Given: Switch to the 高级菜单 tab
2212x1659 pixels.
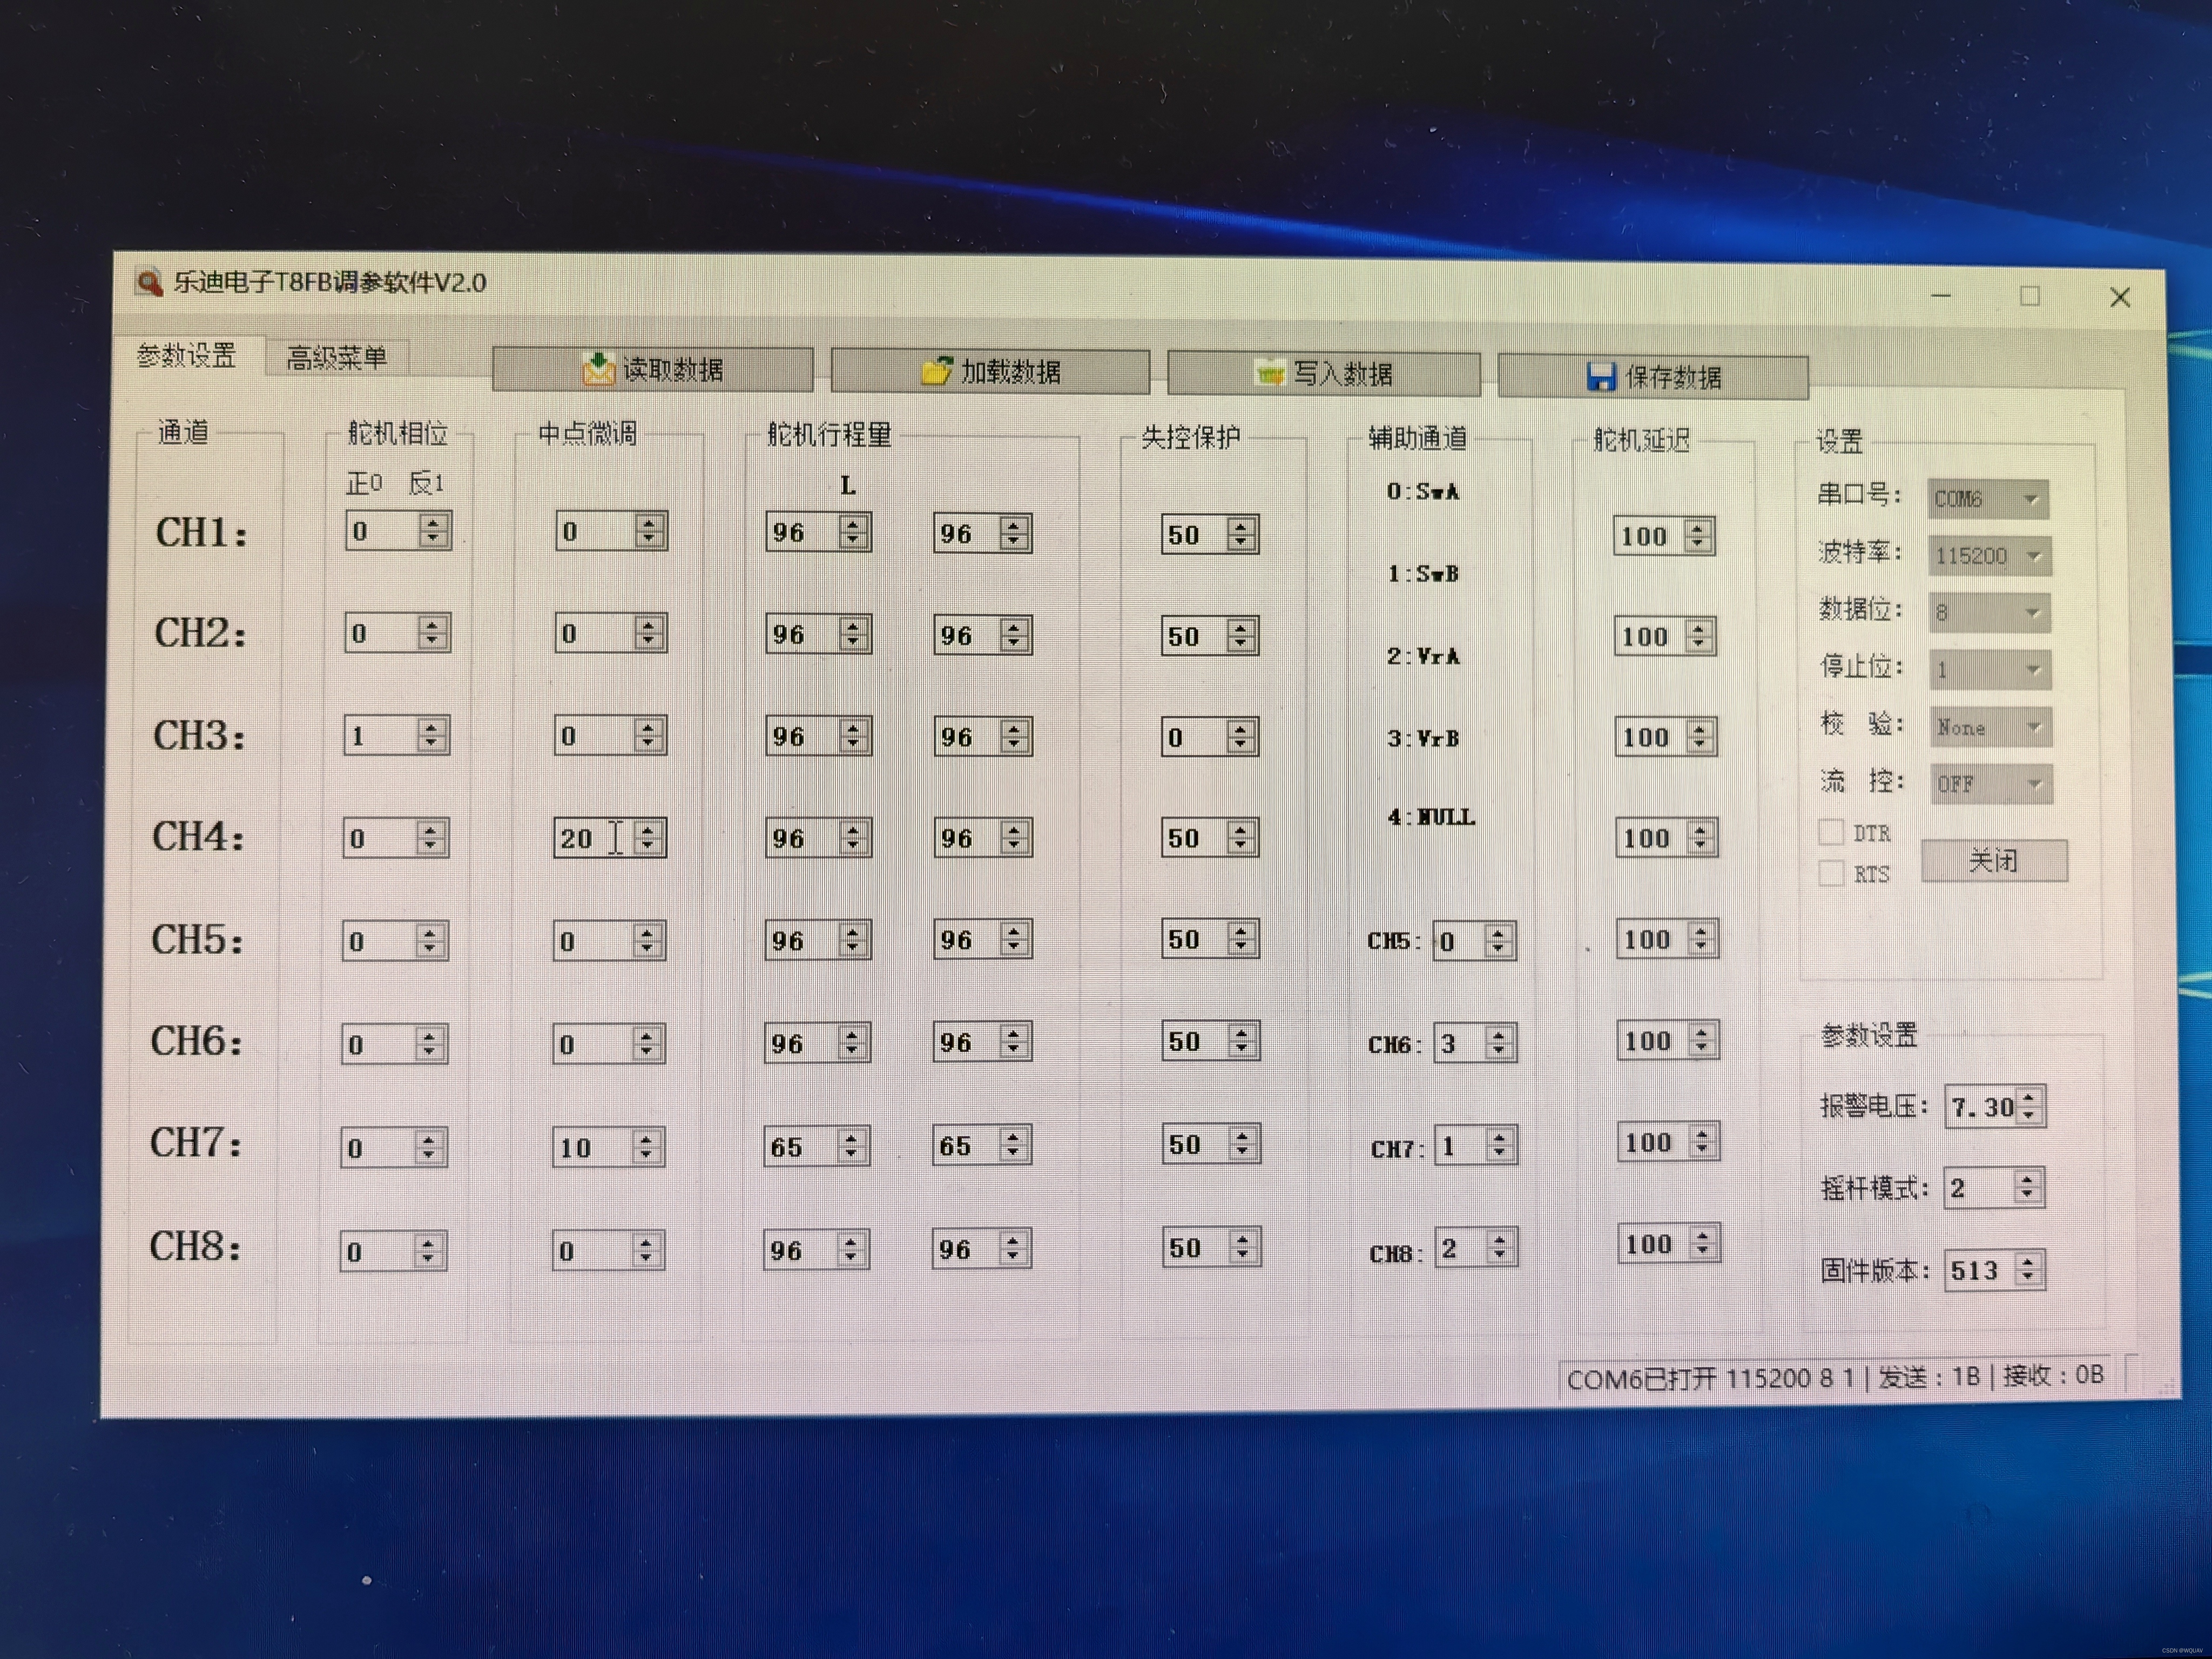Looking at the screenshot, I should pyautogui.click(x=336, y=358).
